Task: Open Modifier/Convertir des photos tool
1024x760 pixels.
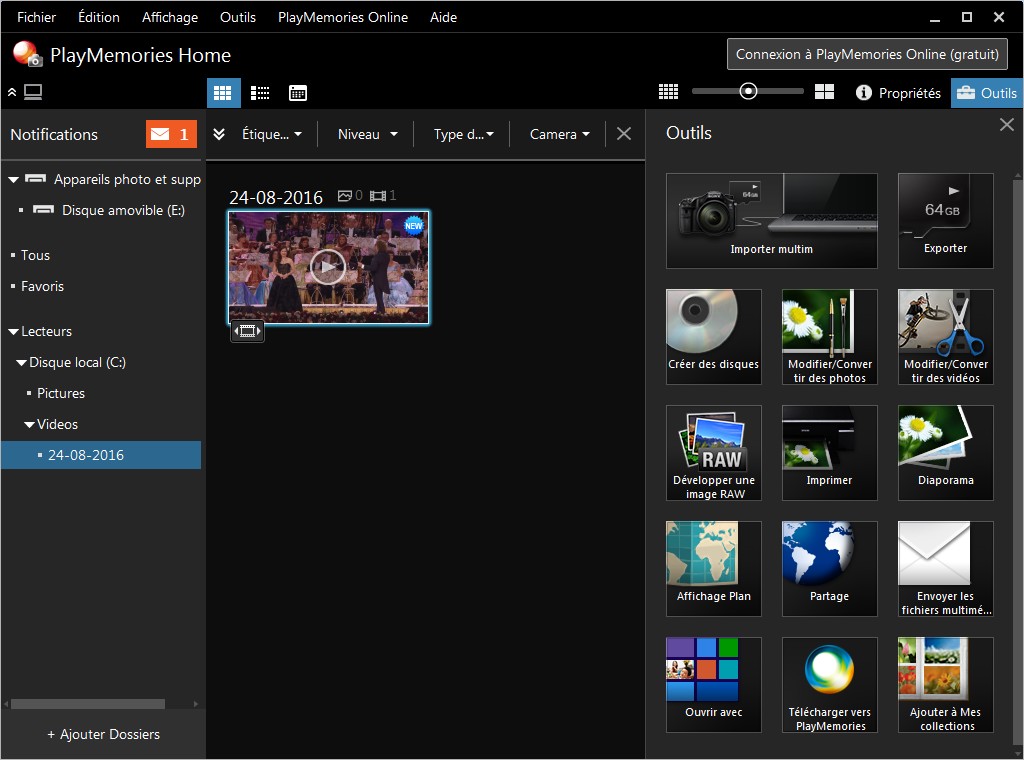Action: [x=829, y=337]
